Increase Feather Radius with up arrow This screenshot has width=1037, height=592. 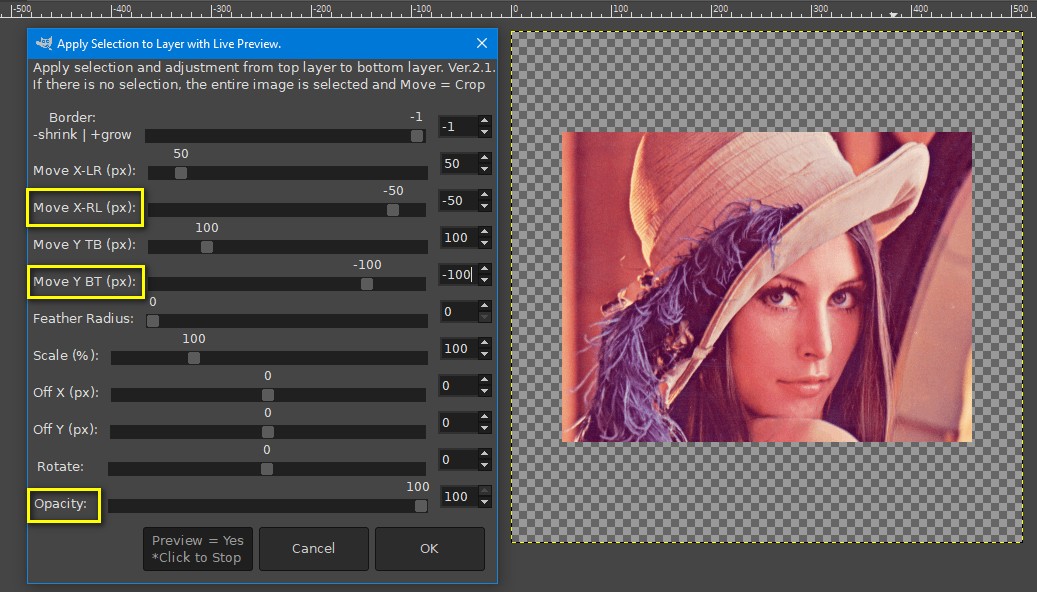tap(485, 306)
